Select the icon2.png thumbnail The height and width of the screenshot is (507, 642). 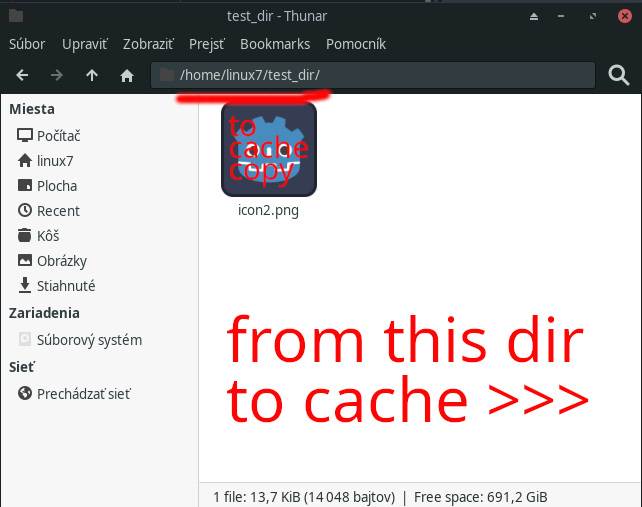tap(269, 149)
